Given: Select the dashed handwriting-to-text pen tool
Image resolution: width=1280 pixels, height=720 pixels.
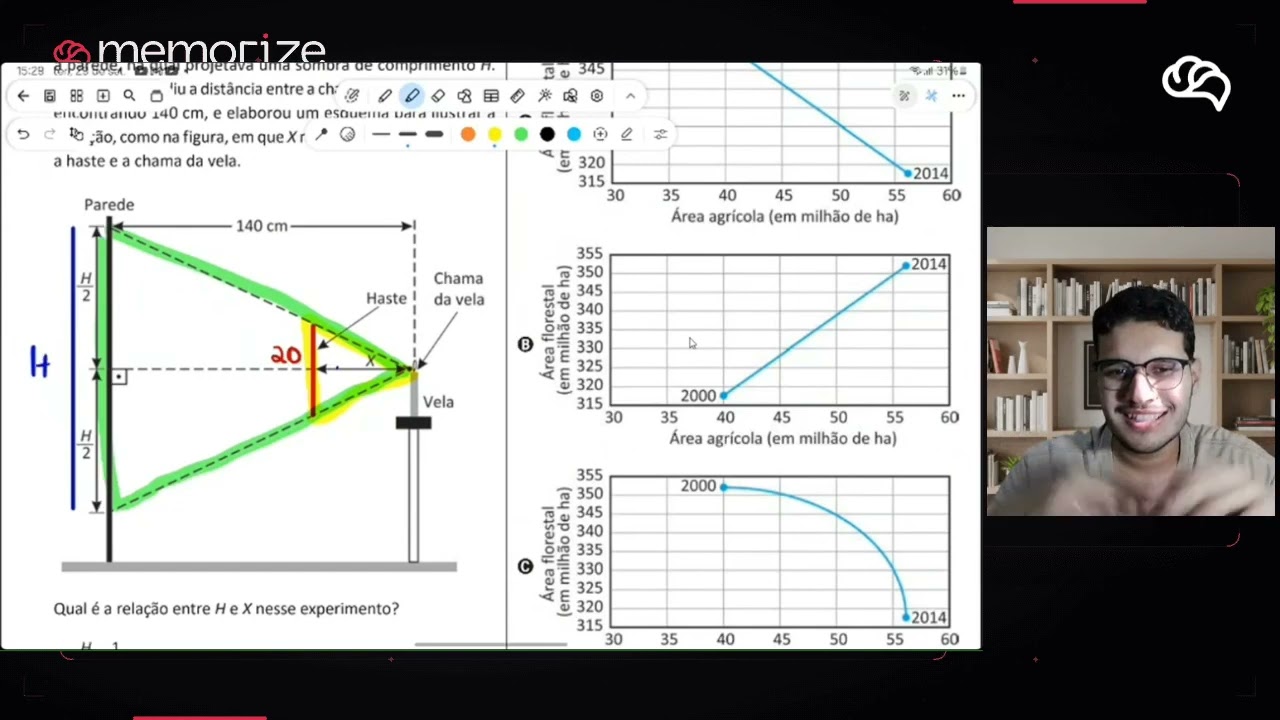Looking at the screenshot, I should (352, 96).
